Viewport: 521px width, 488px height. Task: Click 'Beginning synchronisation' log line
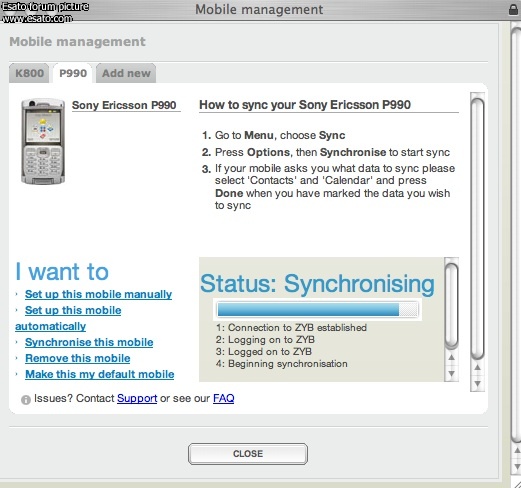tap(282, 364)
